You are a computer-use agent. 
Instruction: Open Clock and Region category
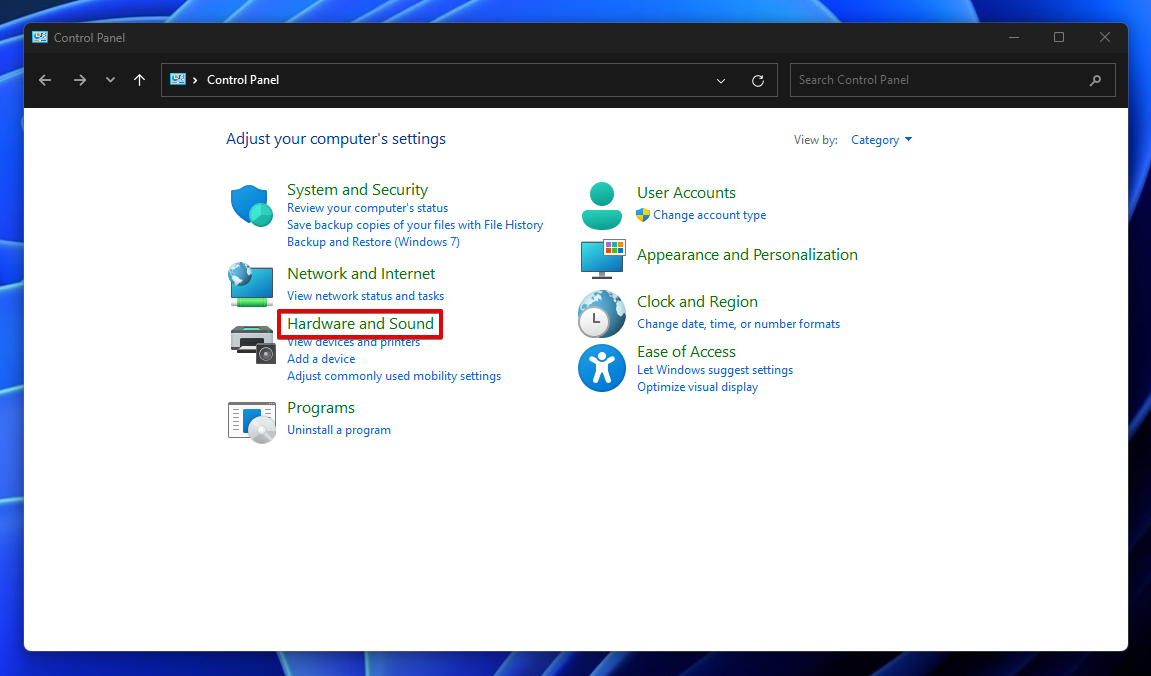[x=697, y=302]
